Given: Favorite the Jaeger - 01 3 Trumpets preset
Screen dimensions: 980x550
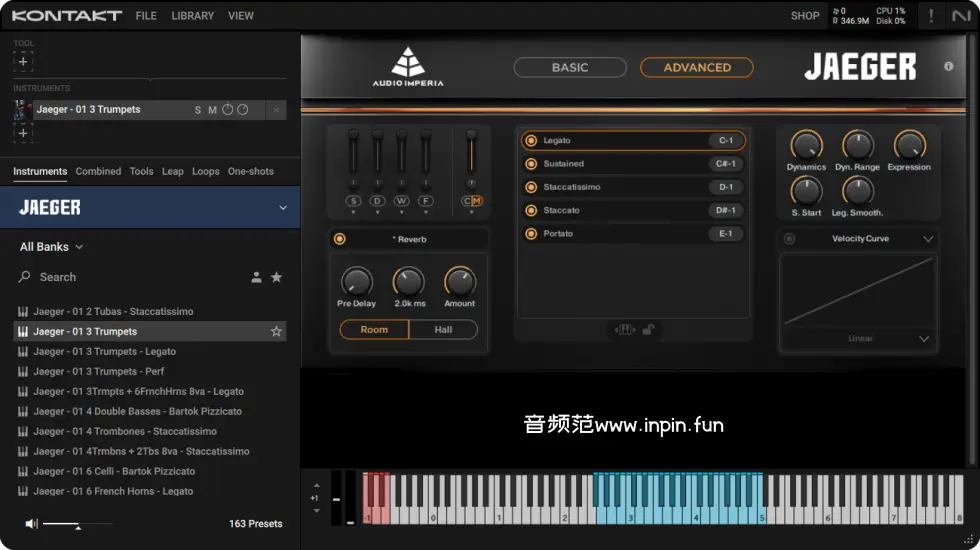Looking at the screenshot, I should (276, 331).
